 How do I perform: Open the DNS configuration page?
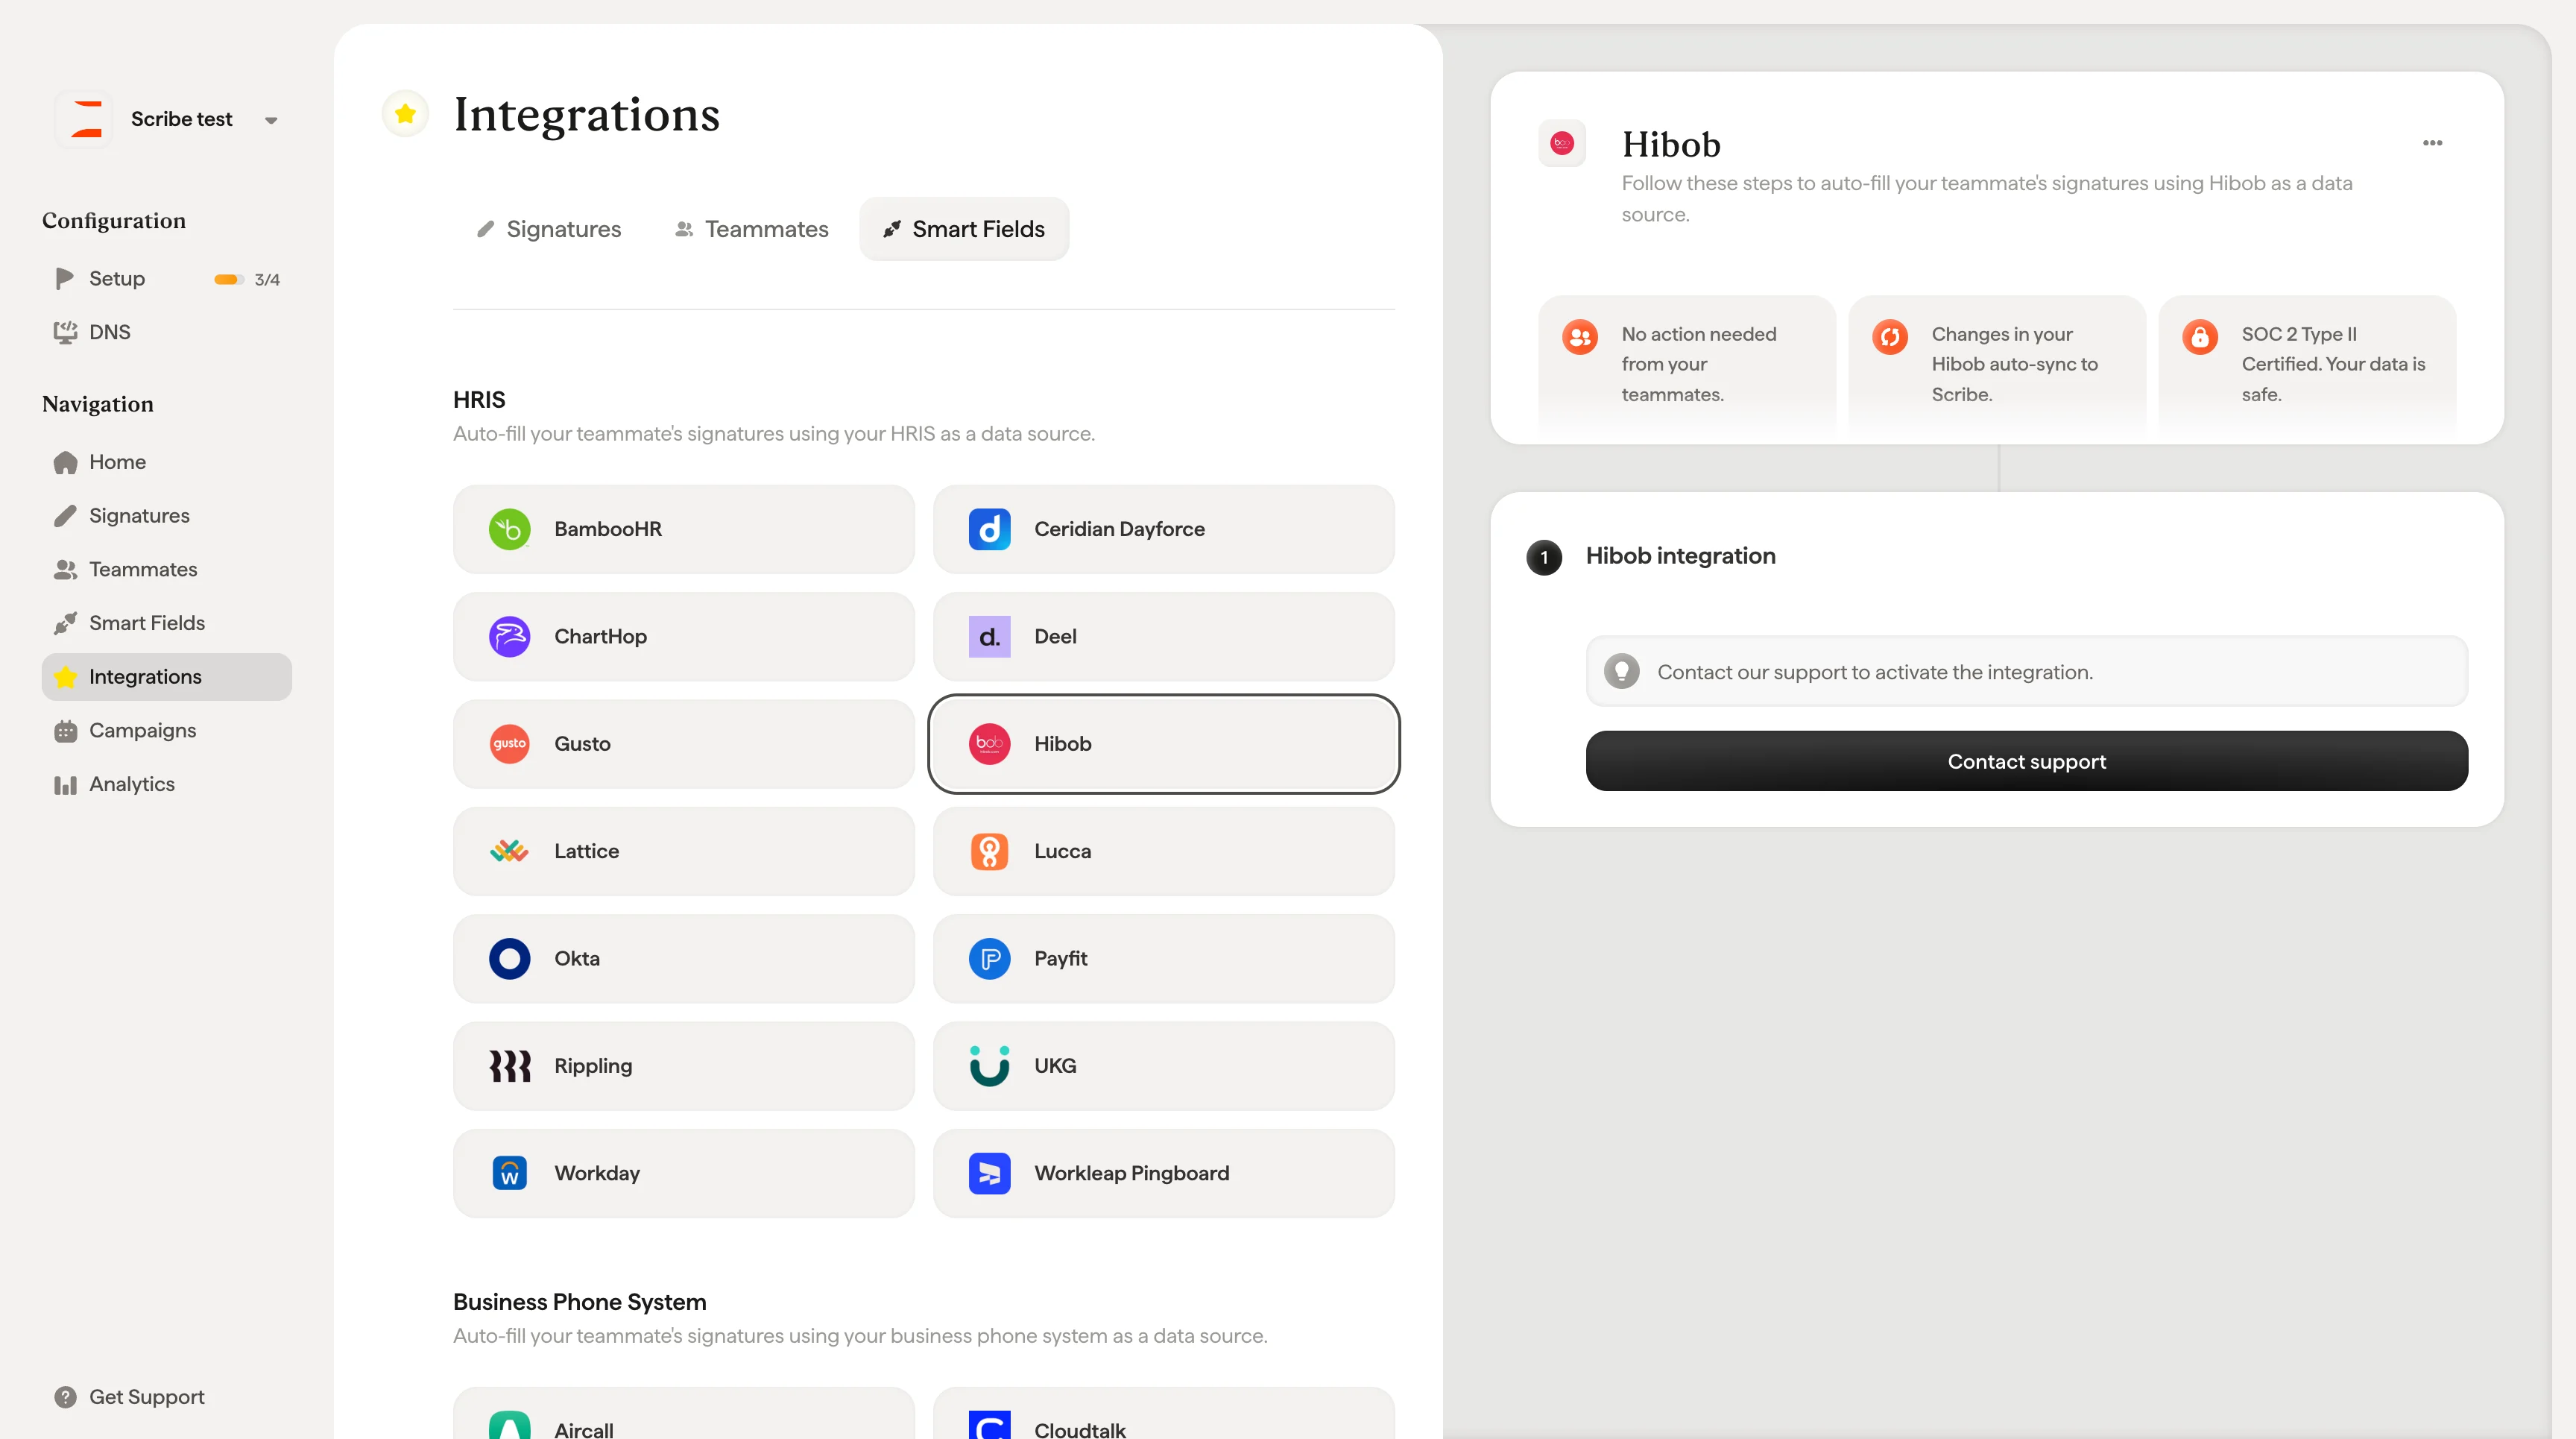point(166,332)
